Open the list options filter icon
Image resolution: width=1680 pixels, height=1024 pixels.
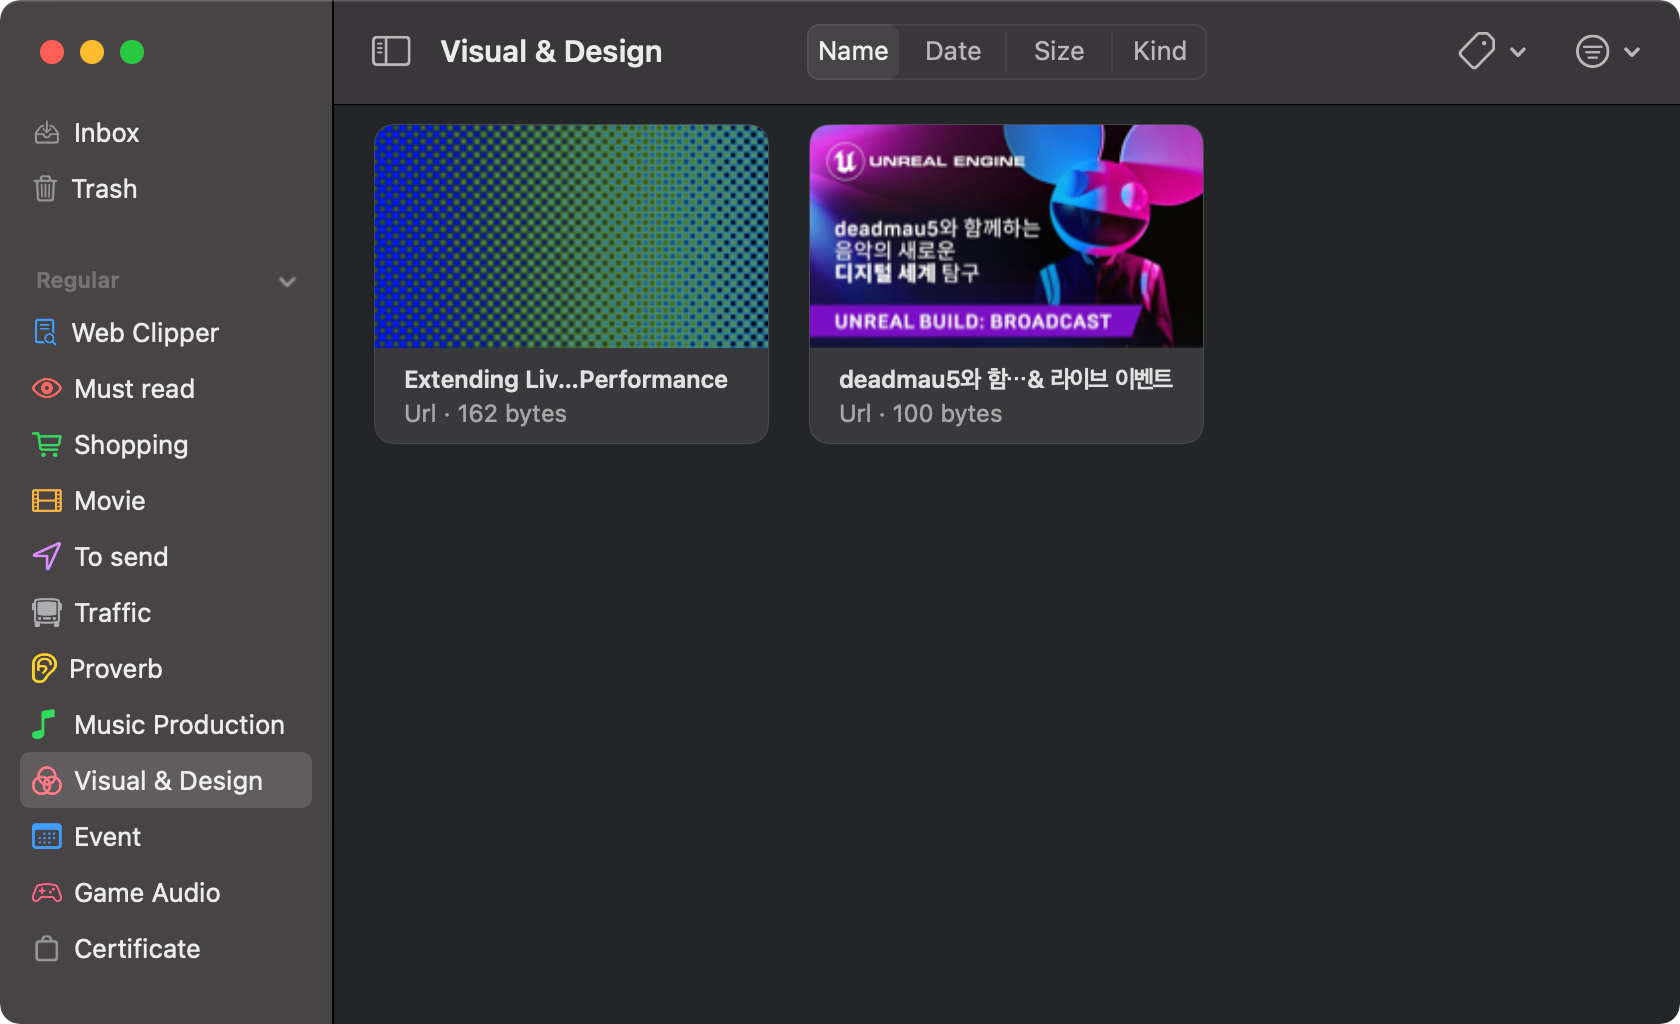click(x=1592, y=51)
